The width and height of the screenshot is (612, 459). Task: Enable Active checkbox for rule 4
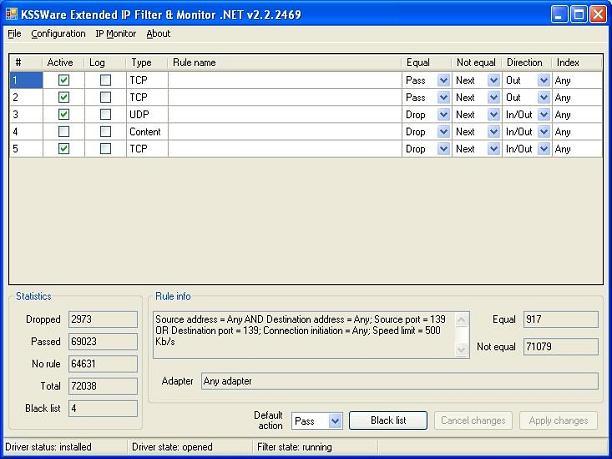[x=64, y=131]
